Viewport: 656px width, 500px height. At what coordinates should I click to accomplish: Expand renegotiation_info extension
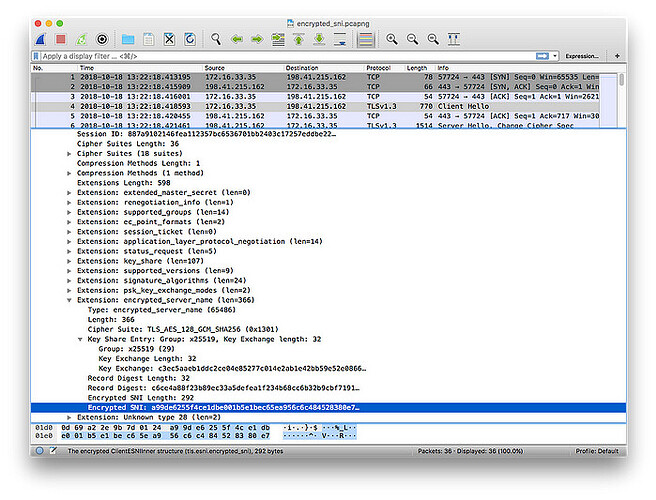[x=69, y=203]
